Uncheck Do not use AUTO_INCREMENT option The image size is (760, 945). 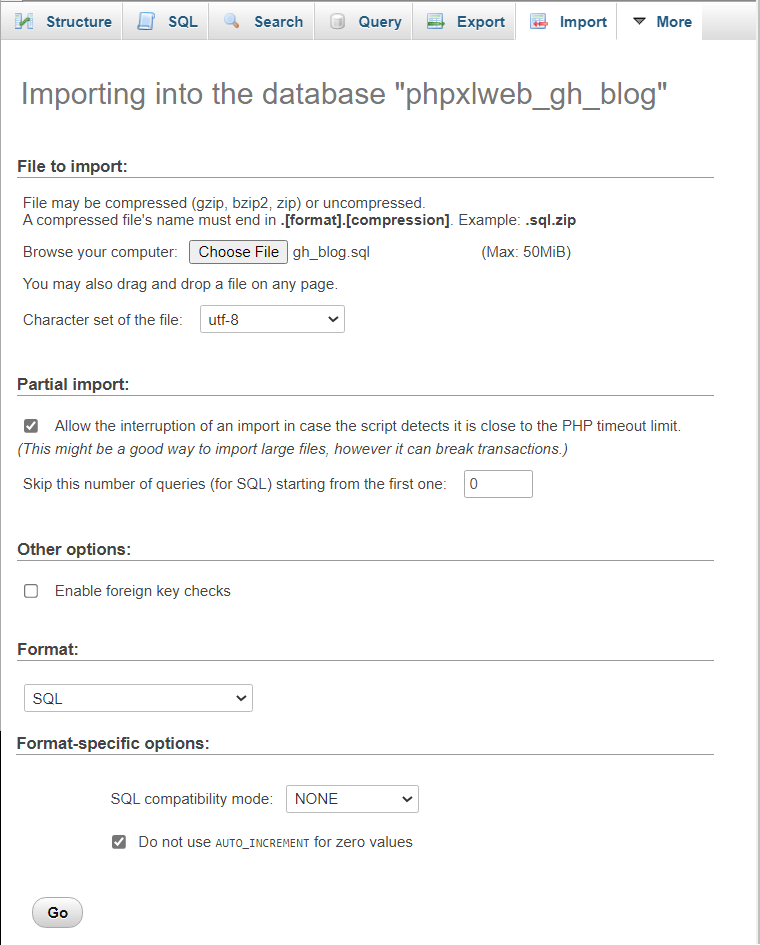click(x=119, y=842)
